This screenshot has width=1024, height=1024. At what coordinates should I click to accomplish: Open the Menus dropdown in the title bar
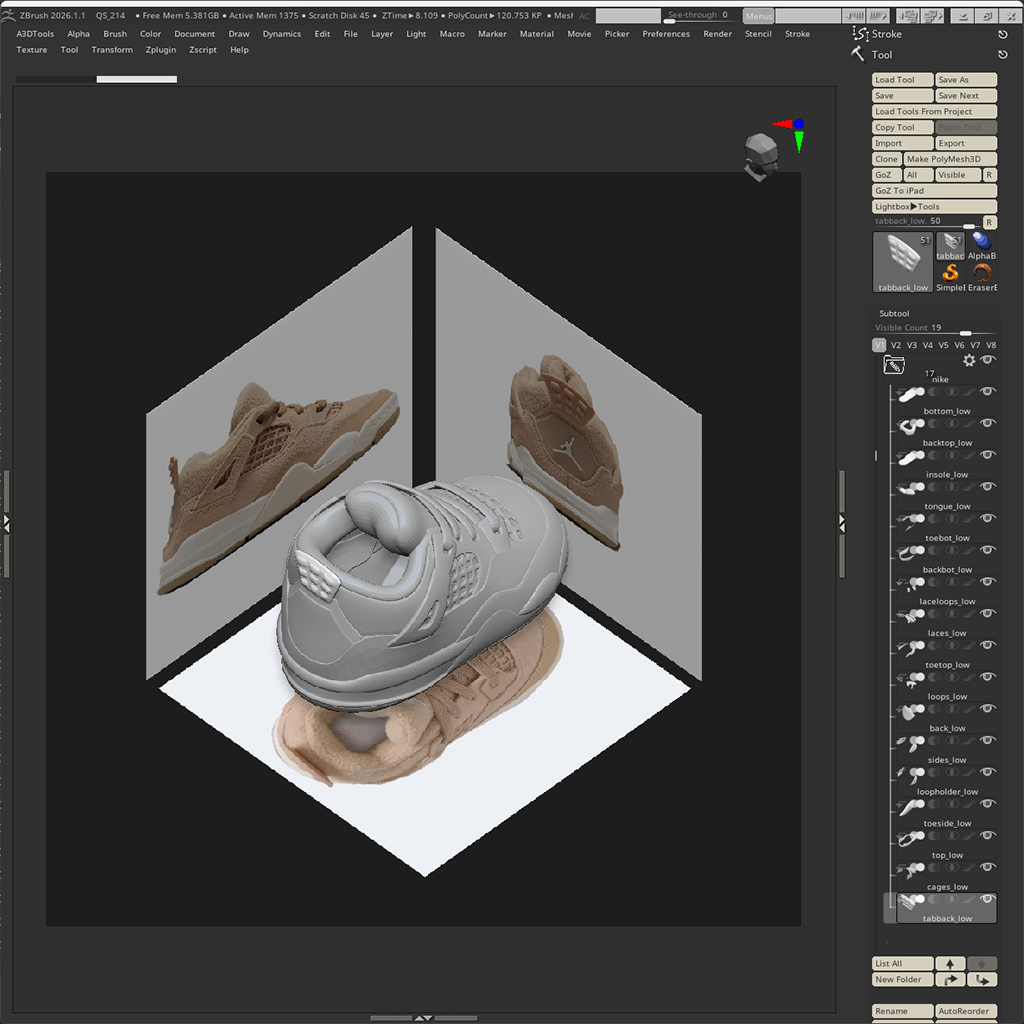pyautogui.click(x=758, y=15)
